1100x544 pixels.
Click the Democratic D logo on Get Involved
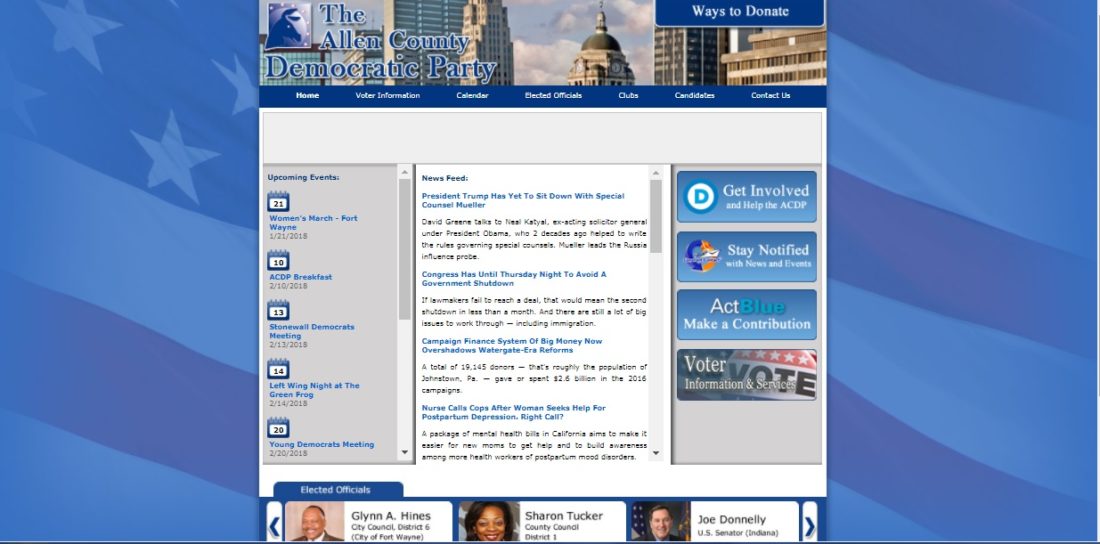tap(700, 197)
